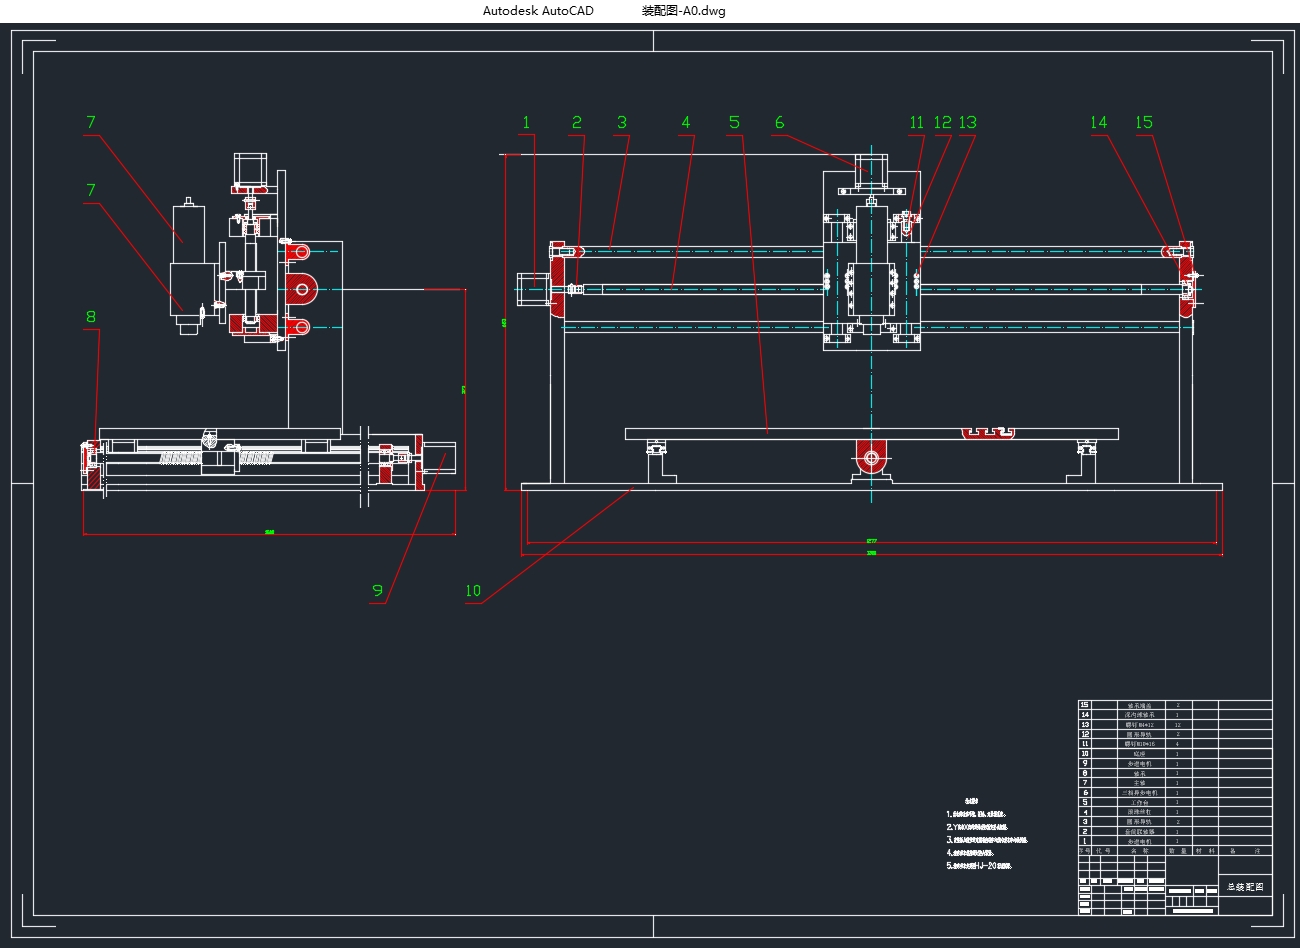Click the green part label 1 callout
Viewport: 1300px width, 948px height.
pyautogui.click(x=526, y=123)
